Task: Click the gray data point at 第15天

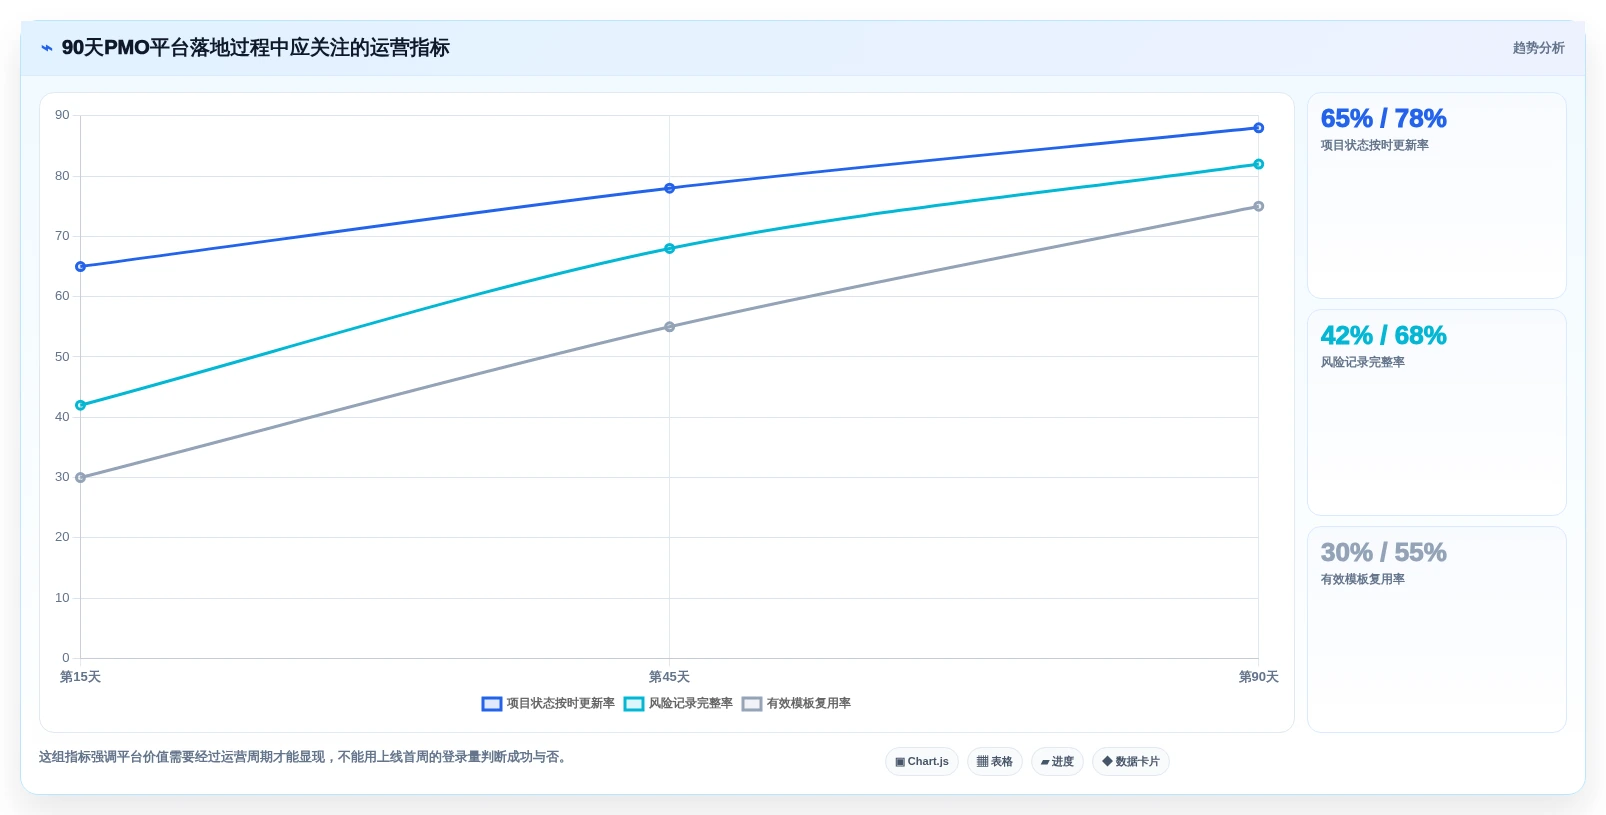Action: [81, 478]
